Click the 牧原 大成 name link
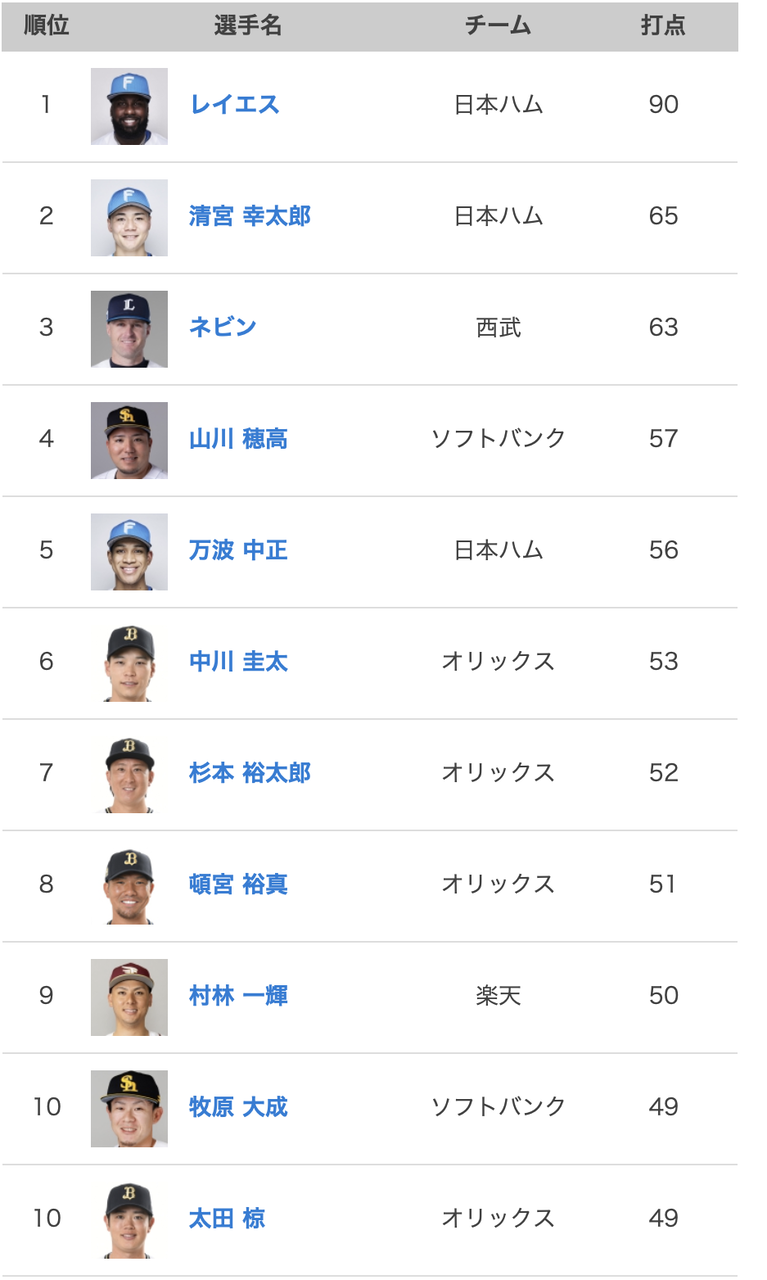Screen dimensions: 767x1280 pos(239,1107)
